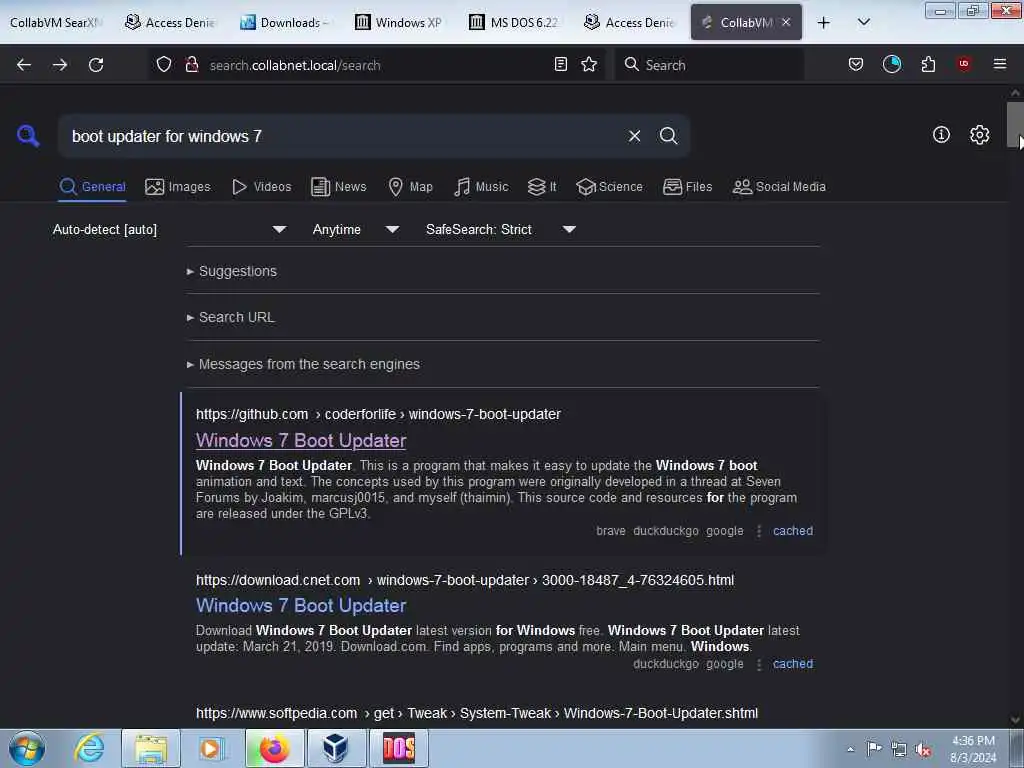
Task: Open cached version of CNET result
Action: pyautogui.click(x=793, y=664)
